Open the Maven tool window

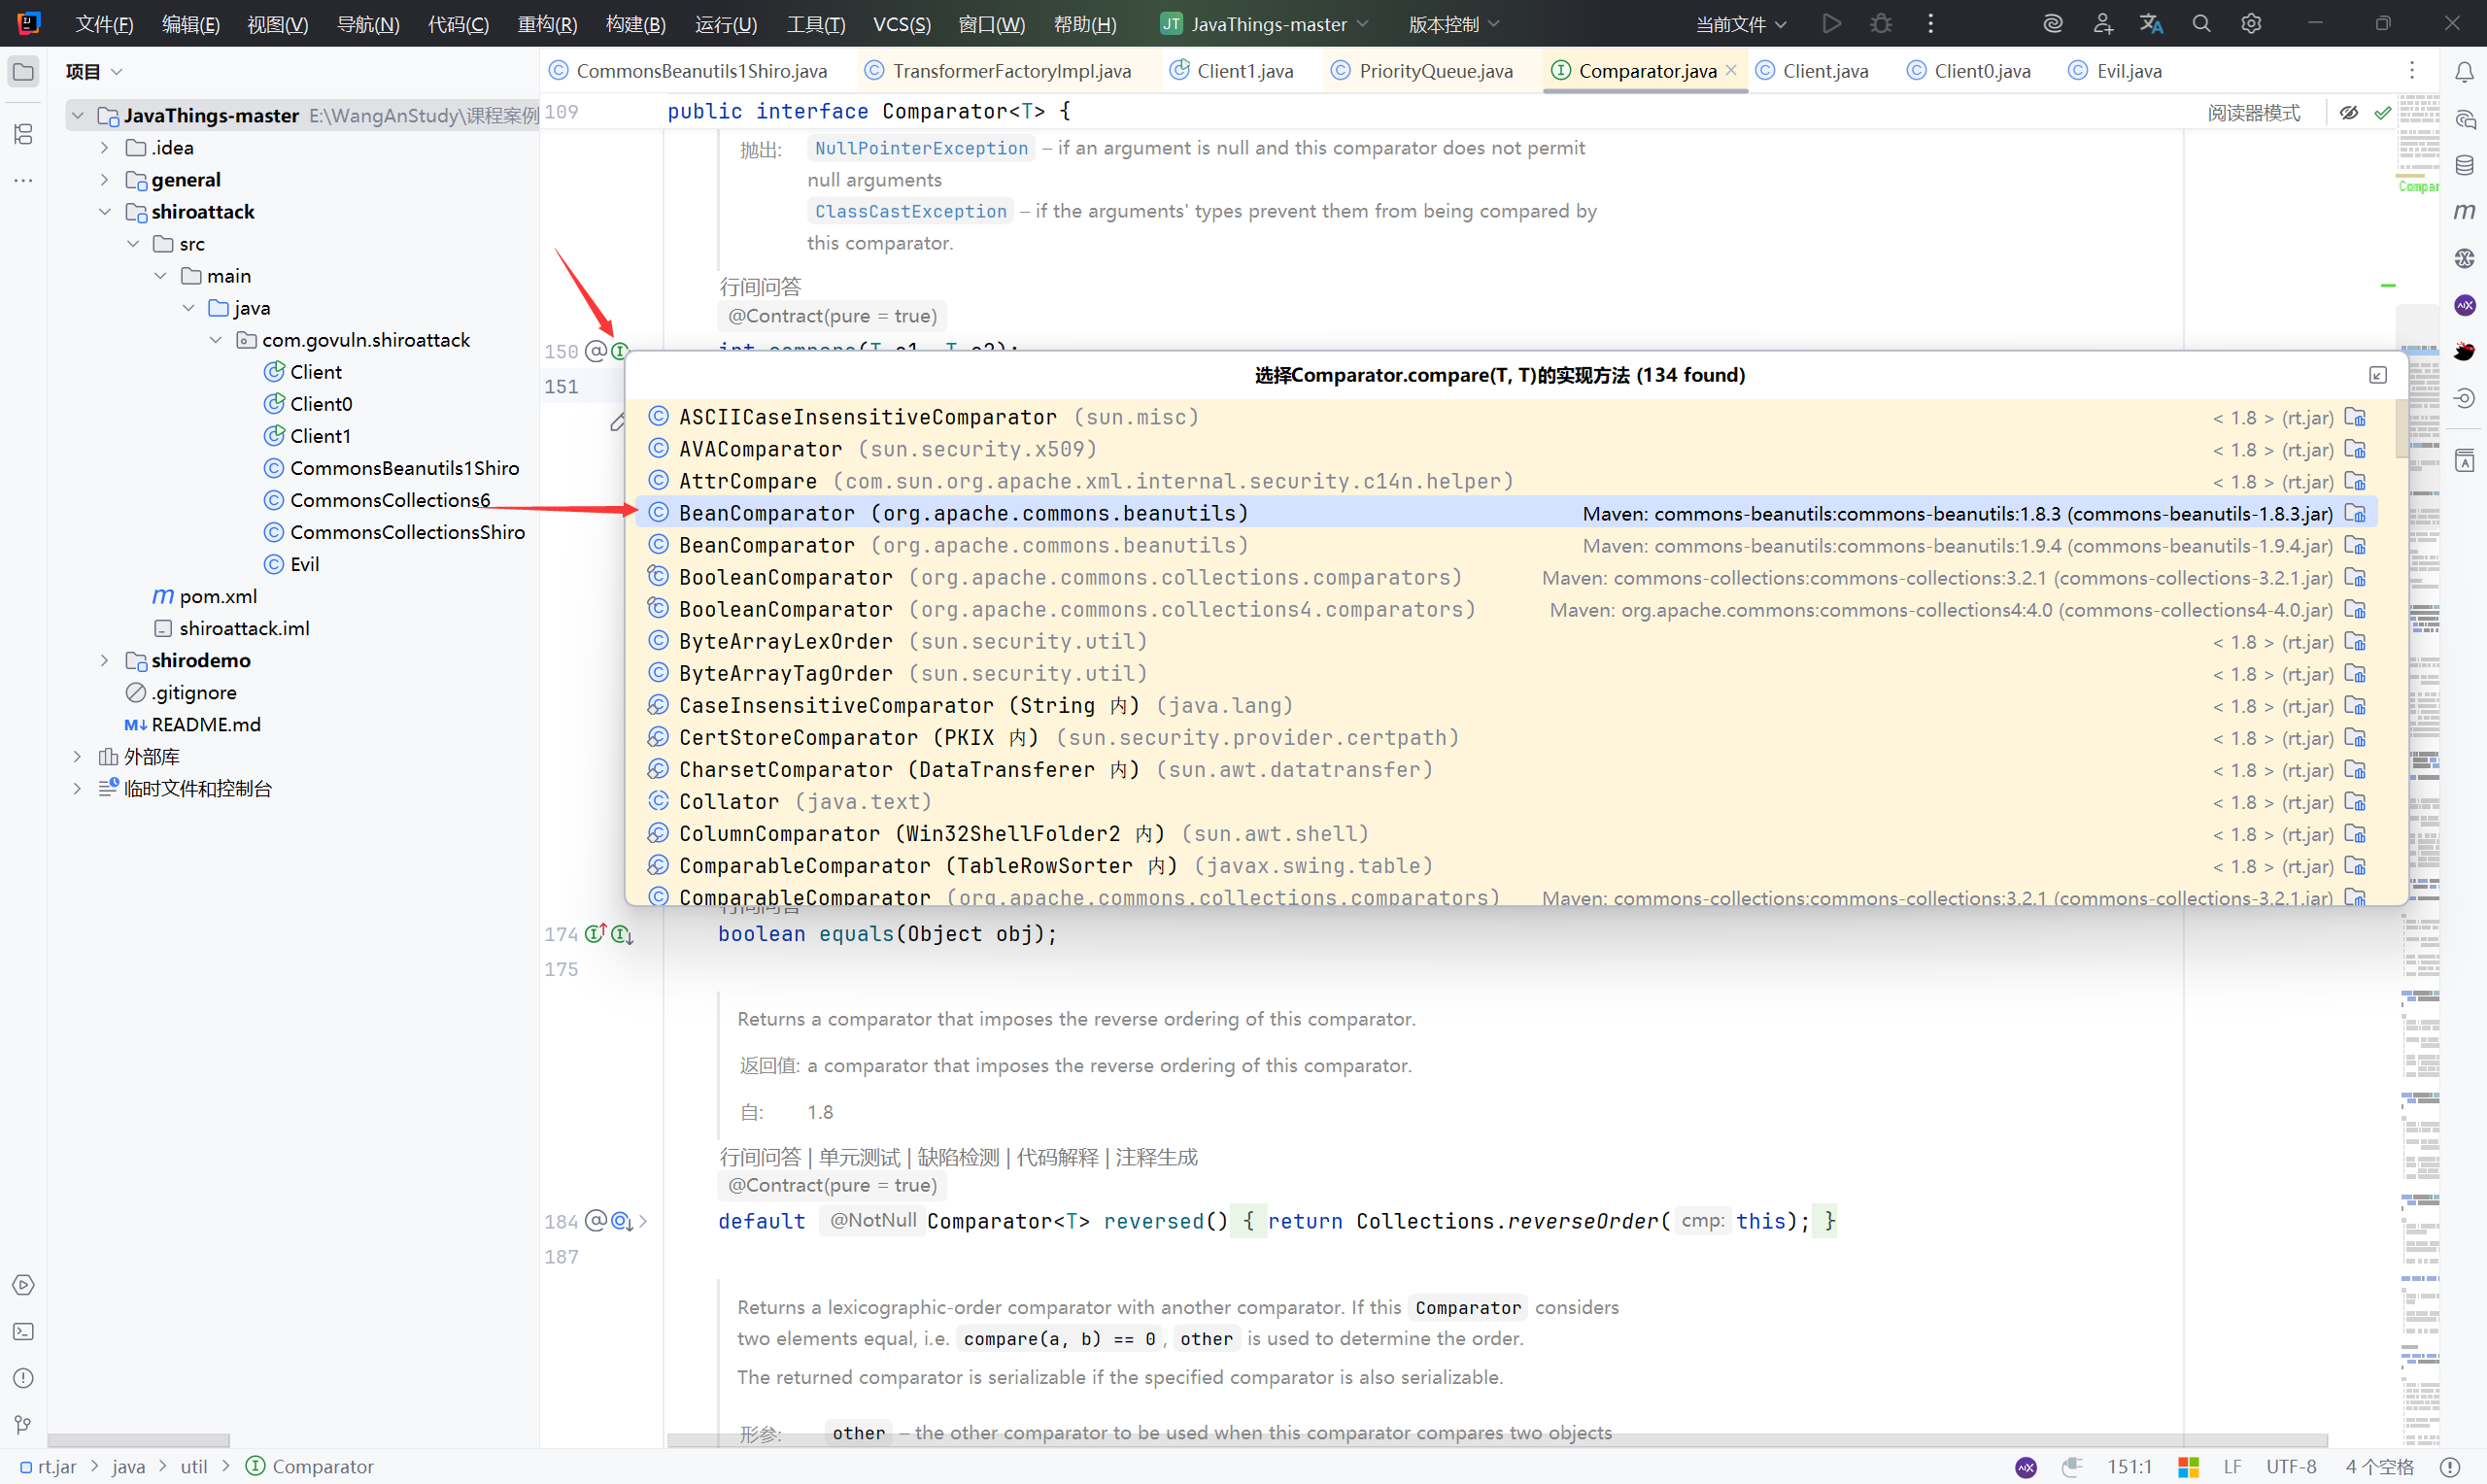pos(2464,211)
